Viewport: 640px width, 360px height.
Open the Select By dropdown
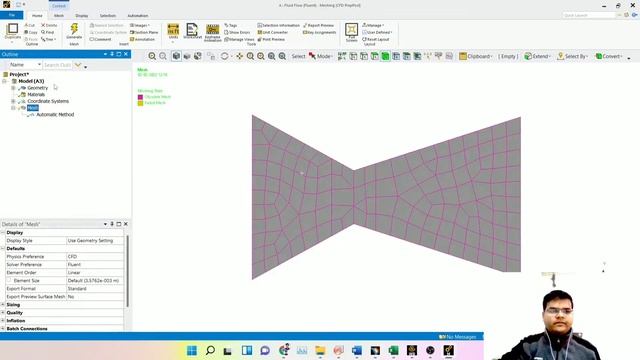click(x=572, y=56)
